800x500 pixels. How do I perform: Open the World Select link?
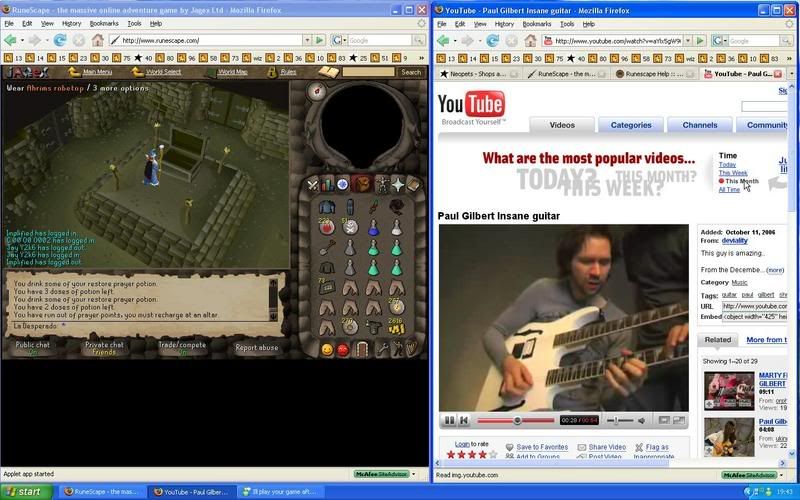click(163, 72)
